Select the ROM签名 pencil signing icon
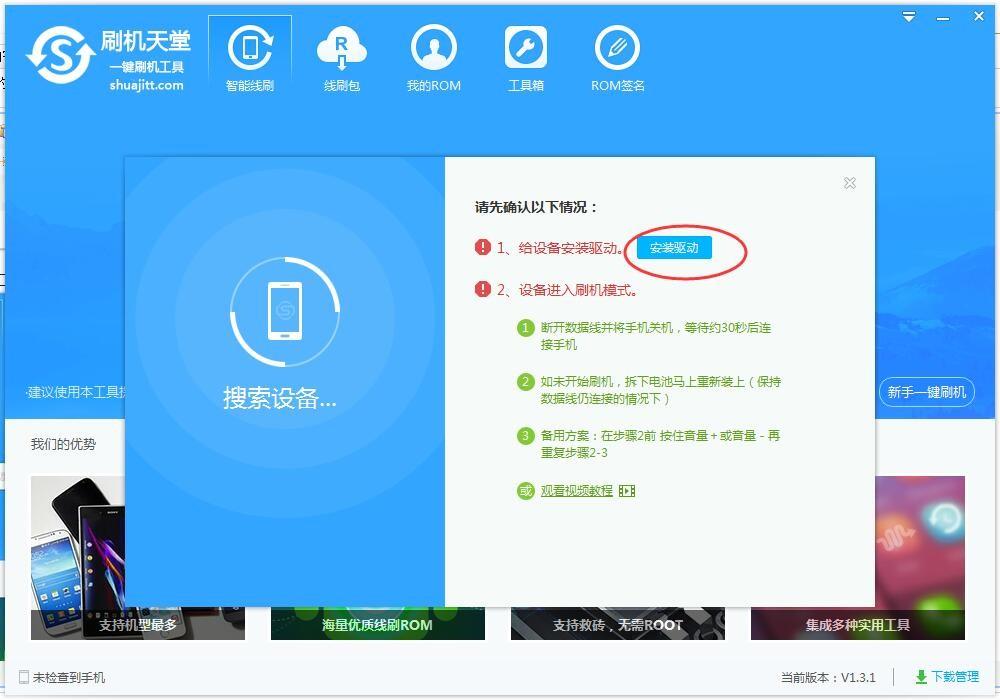 [x=618, y=48]
